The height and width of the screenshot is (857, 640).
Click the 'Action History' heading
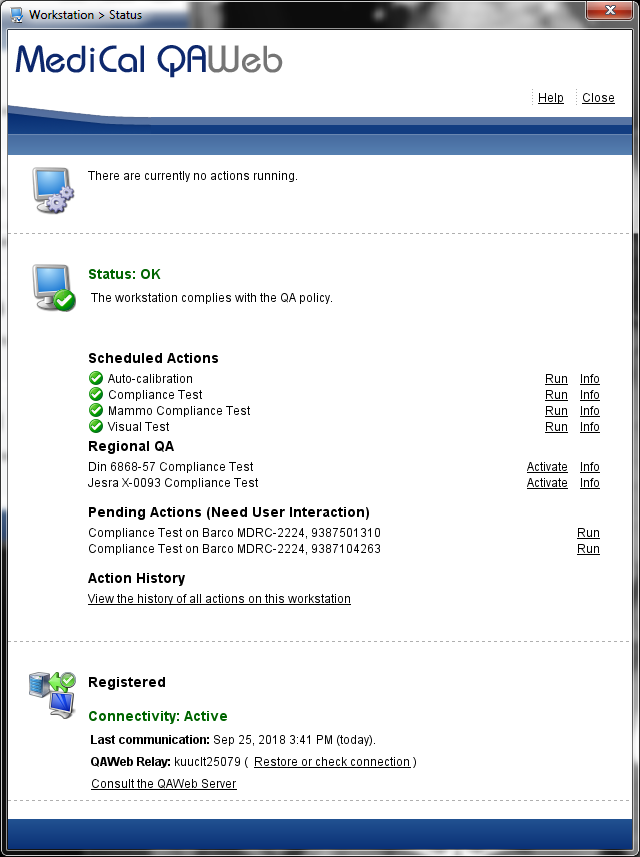click(x=137, y=578)
